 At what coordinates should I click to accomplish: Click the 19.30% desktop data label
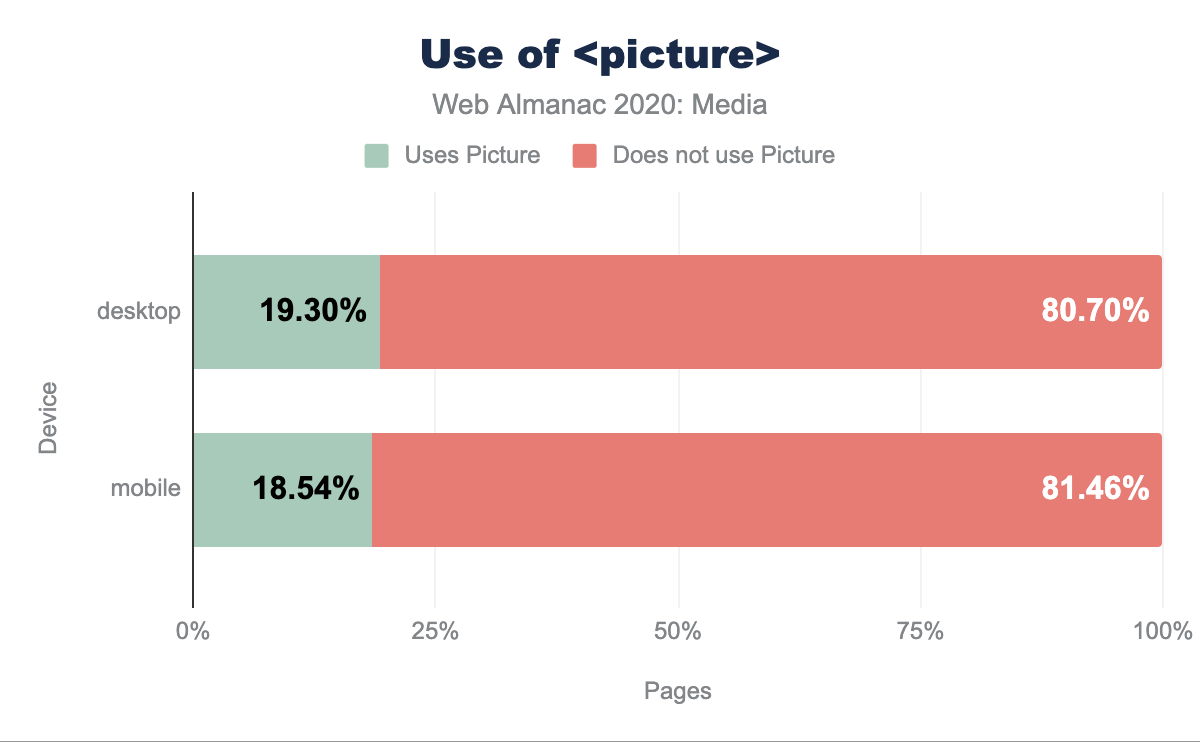[x=313, y=311]
